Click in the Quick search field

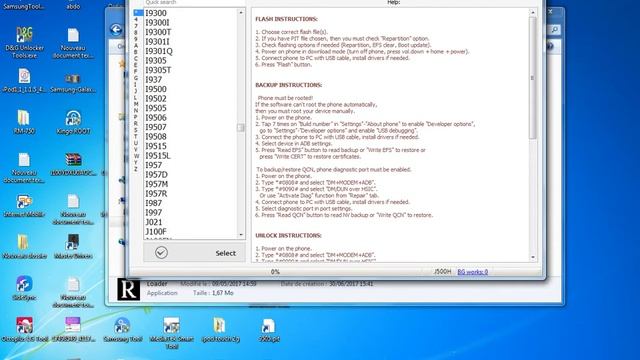coord(194,2)
